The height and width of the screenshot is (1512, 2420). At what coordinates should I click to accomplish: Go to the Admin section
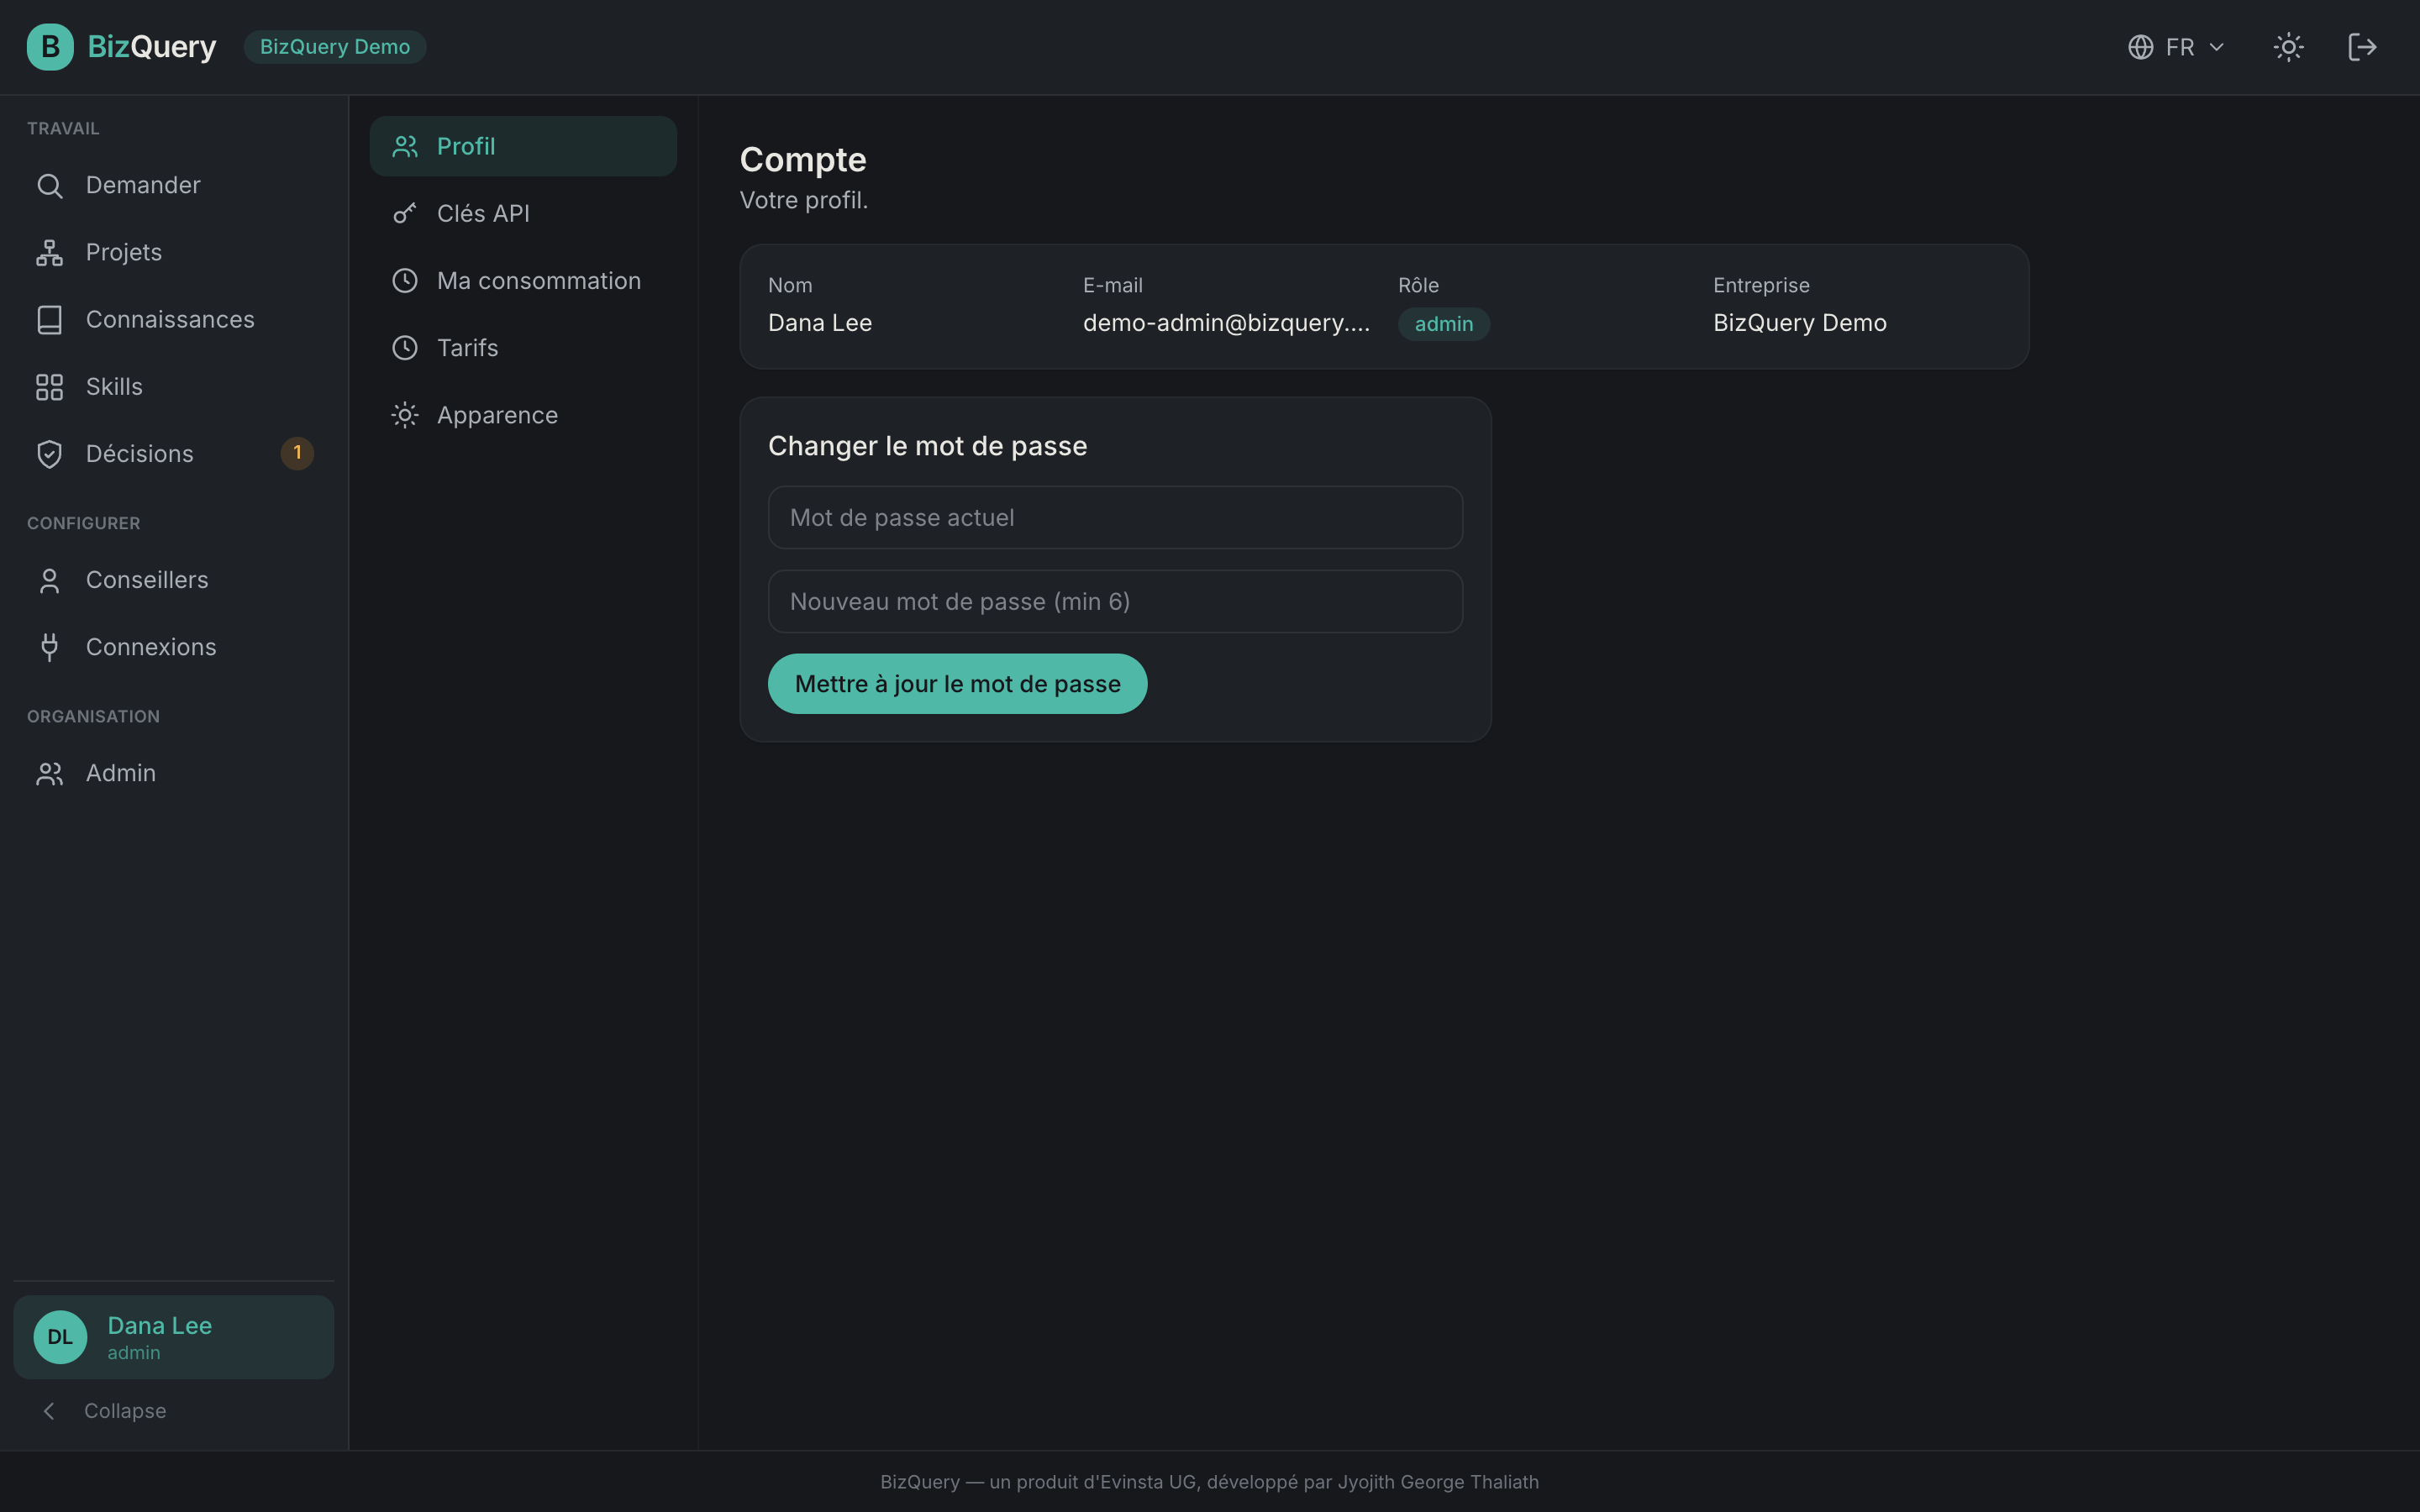174,774
